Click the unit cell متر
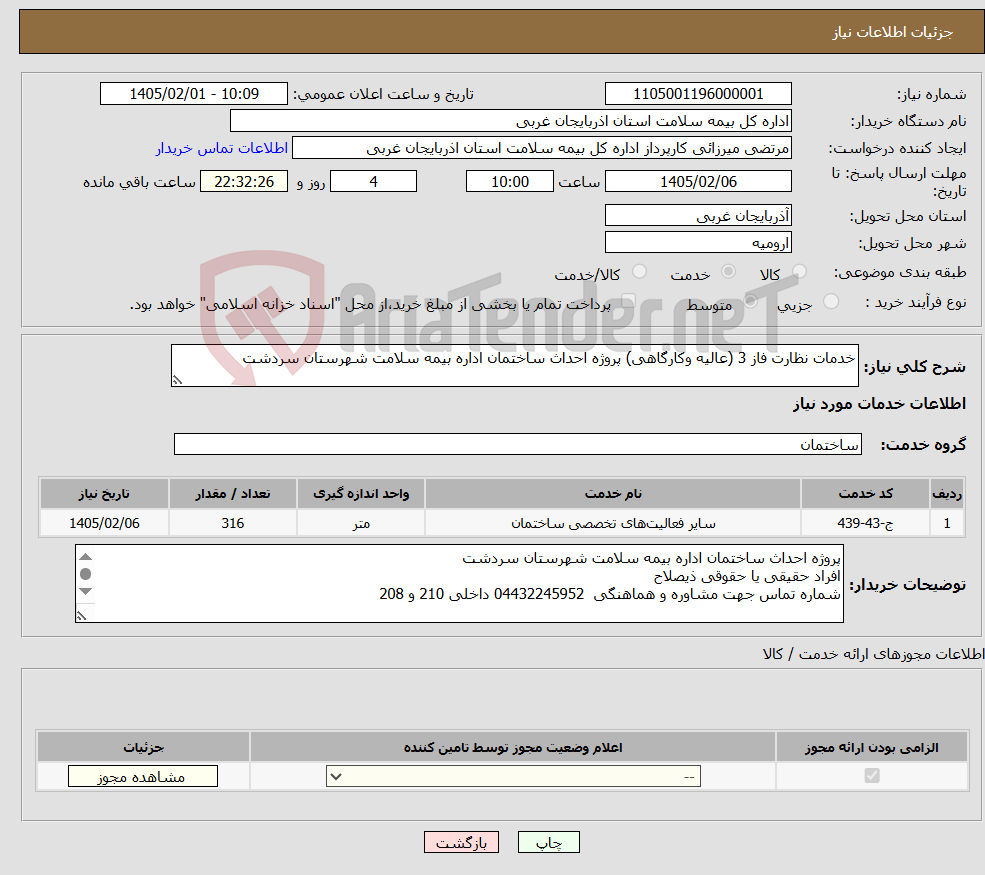Viewport: 985px width, 875px height. [361, 523]
